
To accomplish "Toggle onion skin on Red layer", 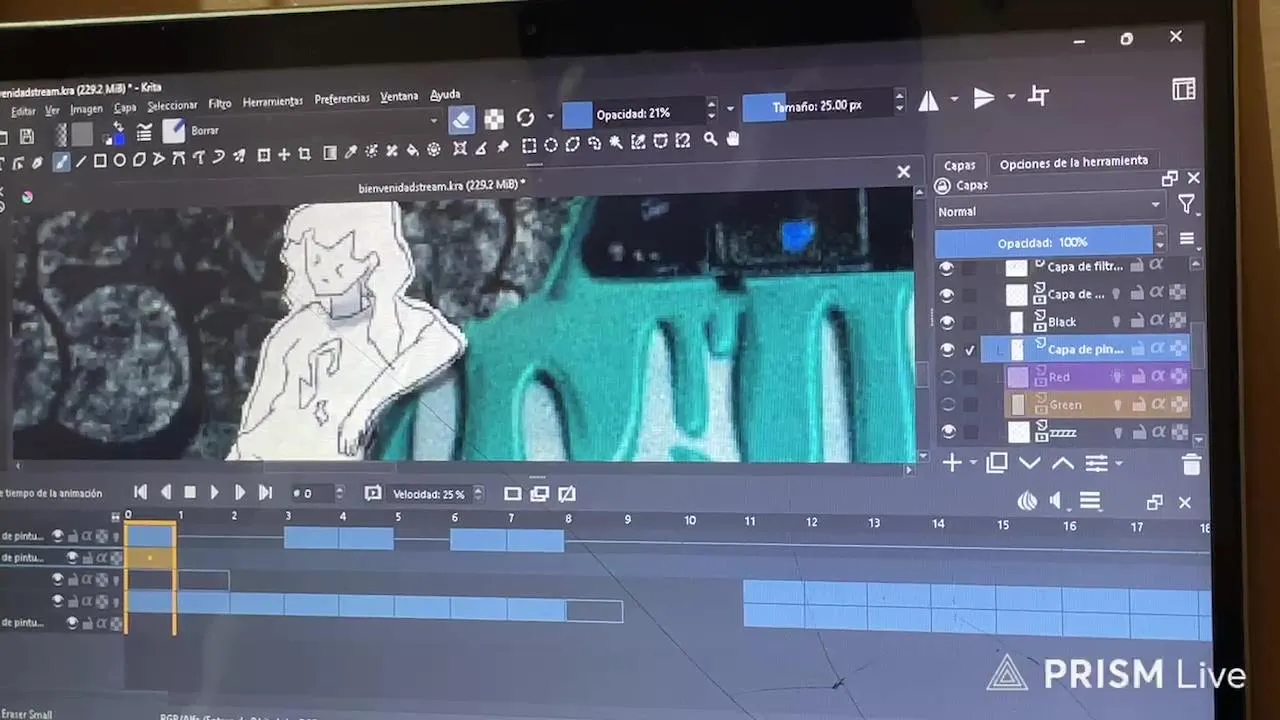I will 1117,376.
